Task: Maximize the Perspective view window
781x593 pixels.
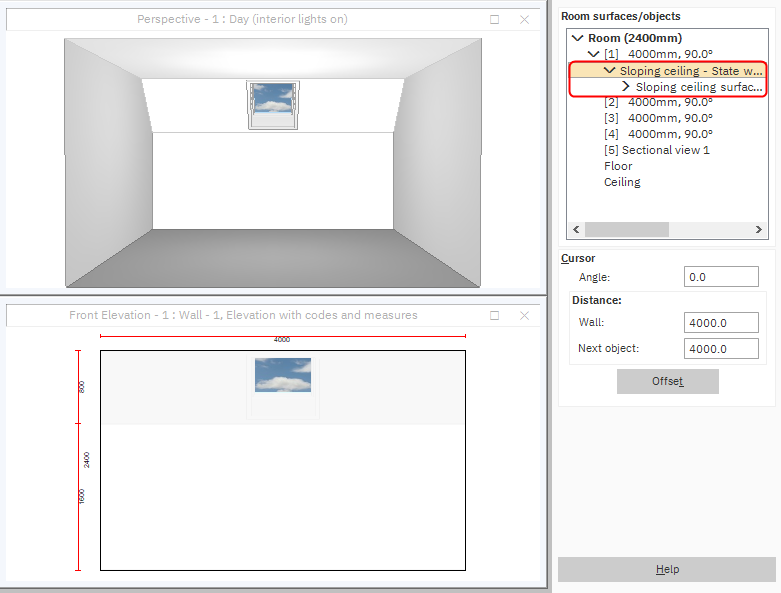Action: 494,19
